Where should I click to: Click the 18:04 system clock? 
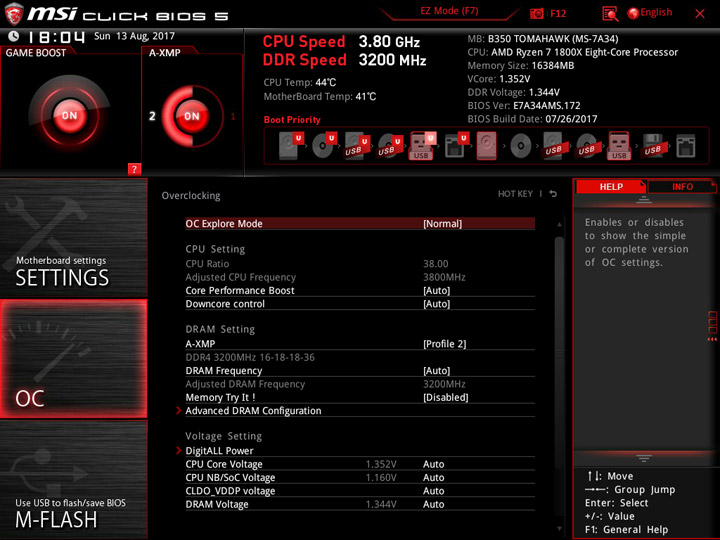coord(56,37)
